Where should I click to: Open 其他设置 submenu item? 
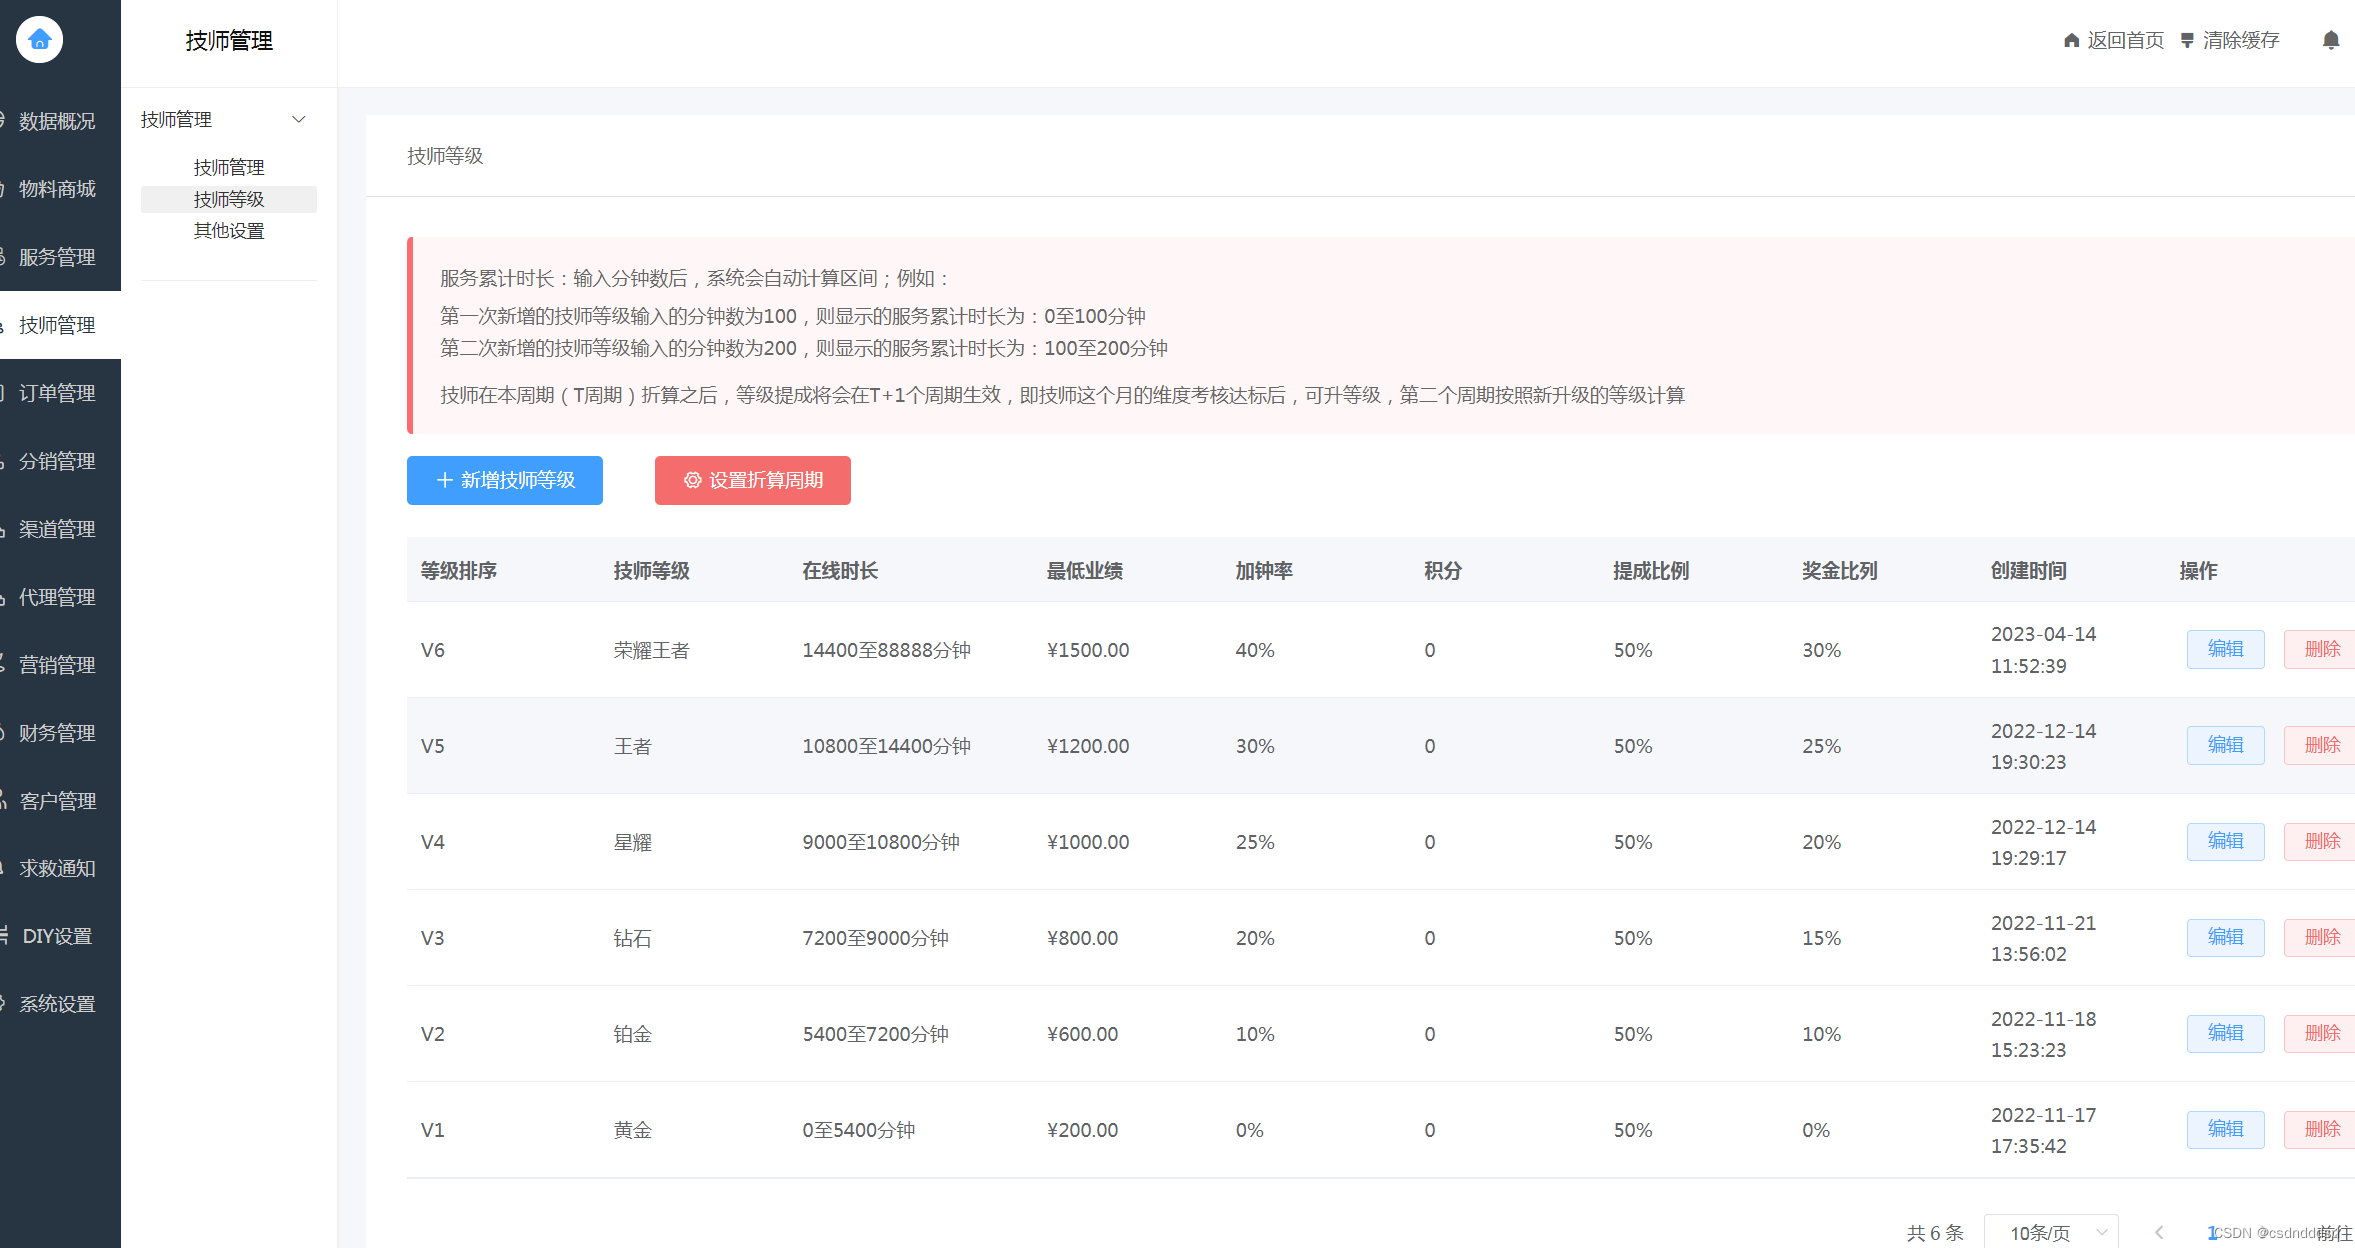coord(229,231)
